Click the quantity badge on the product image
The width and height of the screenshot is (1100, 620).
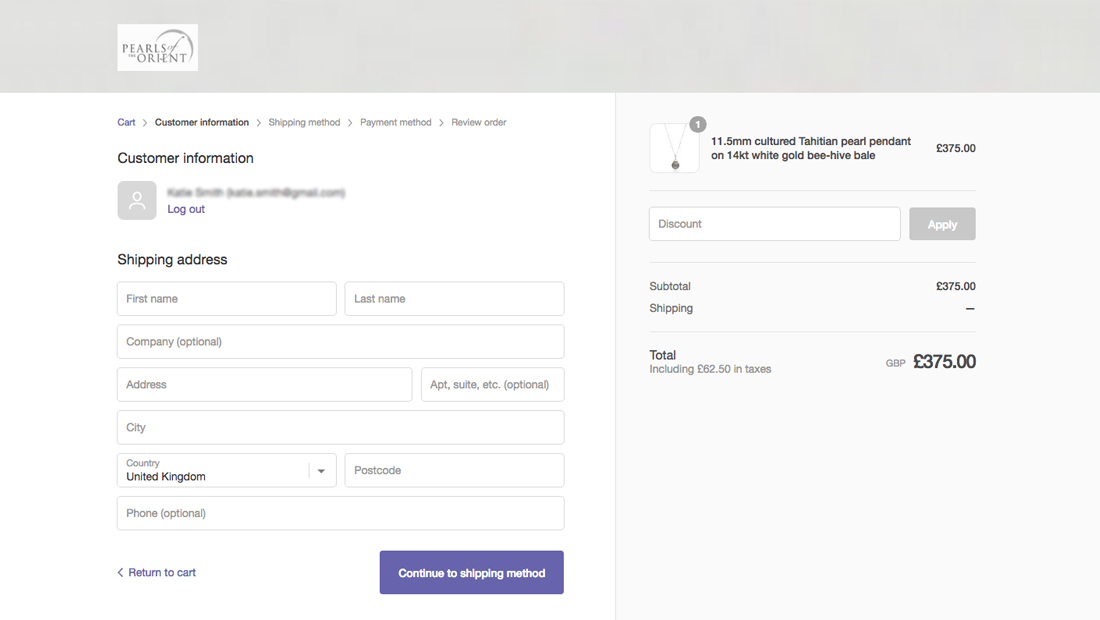point(698,125)
